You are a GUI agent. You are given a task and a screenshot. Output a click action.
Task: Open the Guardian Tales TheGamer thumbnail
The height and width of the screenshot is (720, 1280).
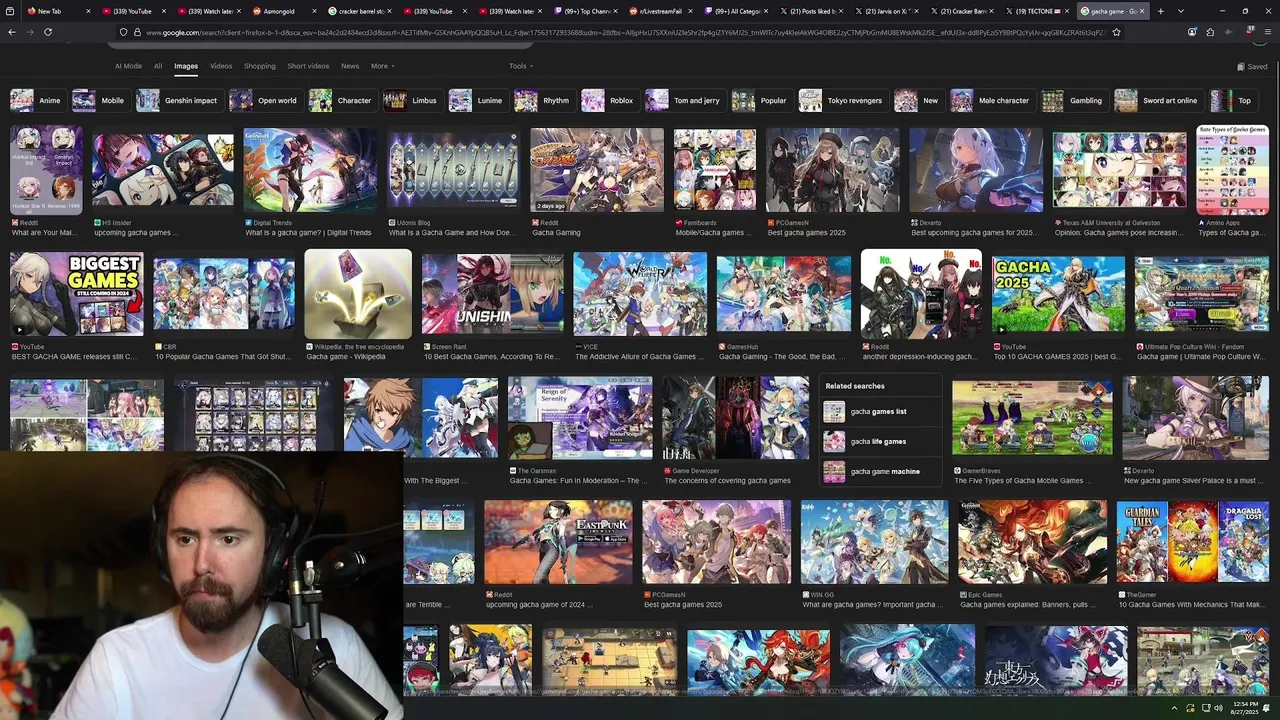1193,542
